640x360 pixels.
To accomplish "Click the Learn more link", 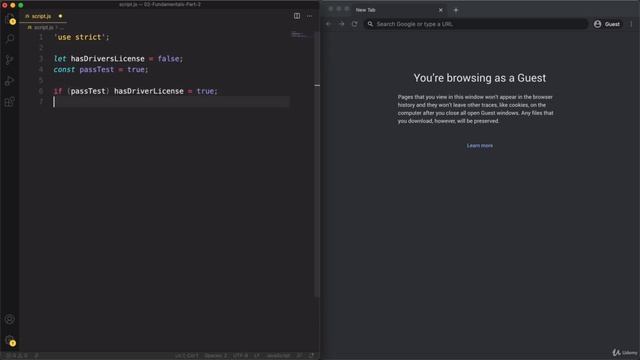I will point(480,146).
